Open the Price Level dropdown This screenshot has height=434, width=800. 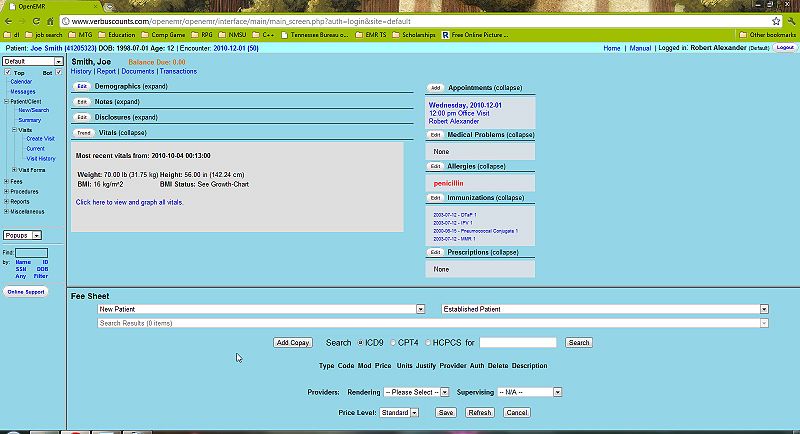click(x=399, y=412)
